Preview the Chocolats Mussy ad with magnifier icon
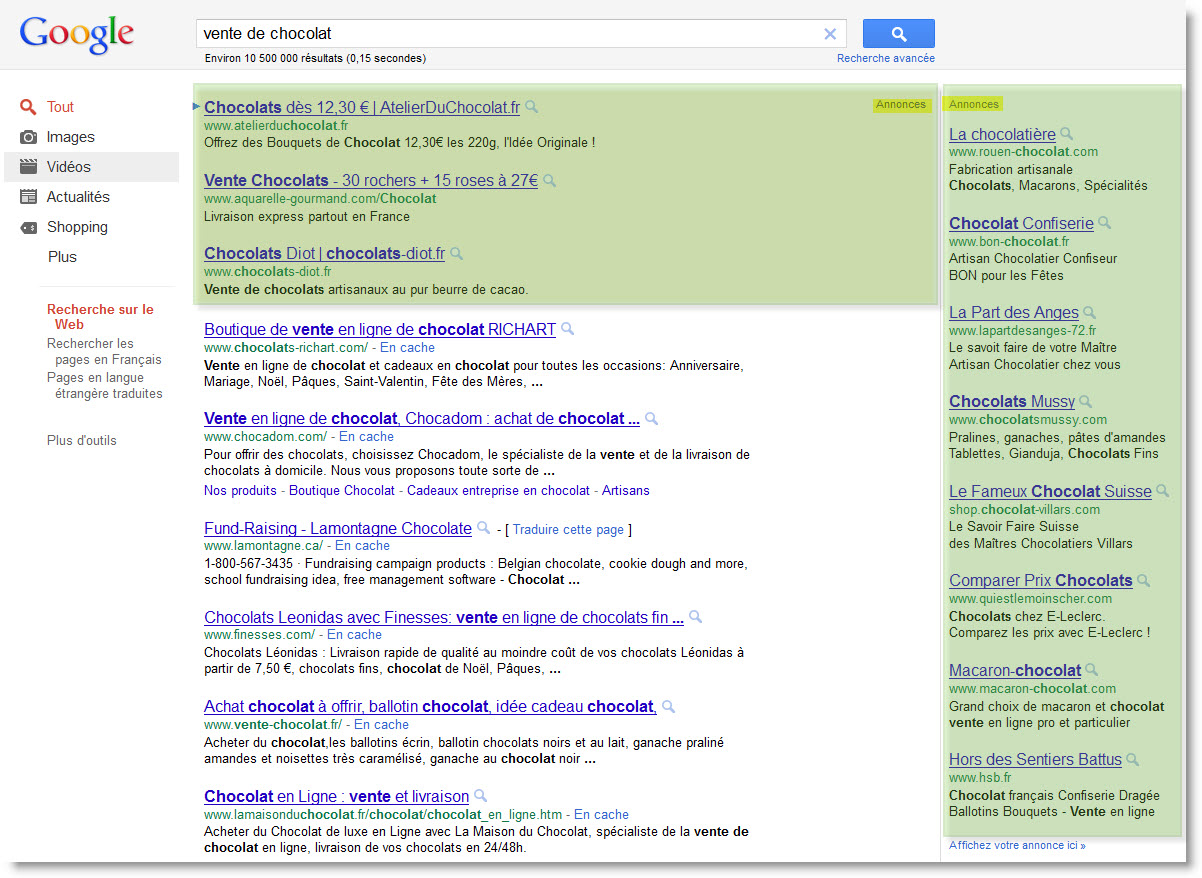1202x878 pixels. coord(1086,402)
